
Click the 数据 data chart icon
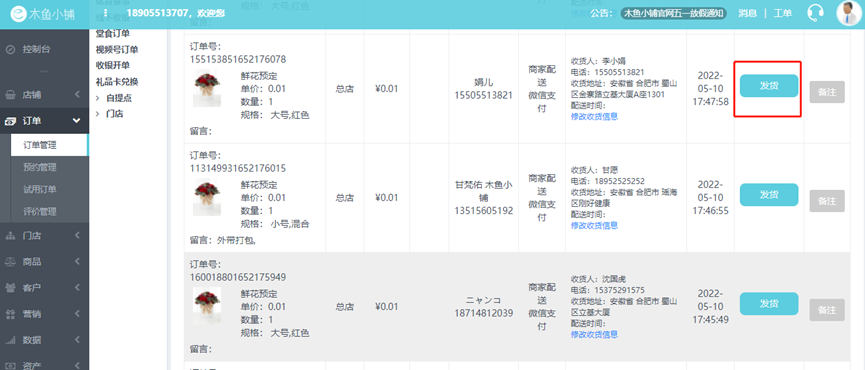tap(10, 340)
